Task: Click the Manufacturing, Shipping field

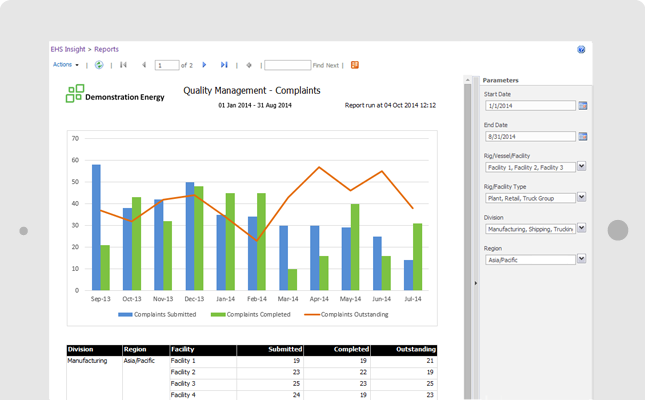Action: [530, 229]
